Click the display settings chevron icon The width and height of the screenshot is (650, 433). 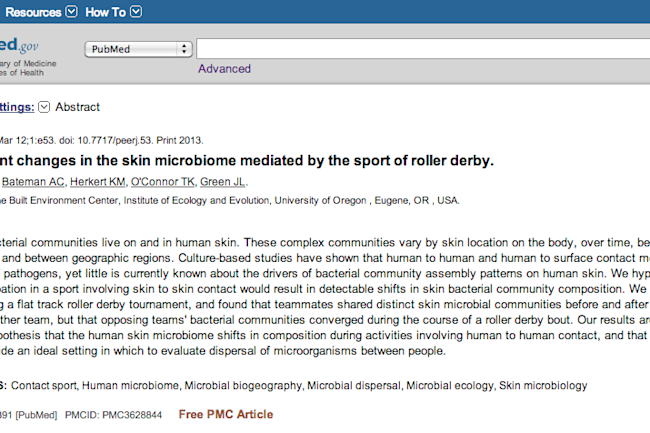[x=44, y=107]
